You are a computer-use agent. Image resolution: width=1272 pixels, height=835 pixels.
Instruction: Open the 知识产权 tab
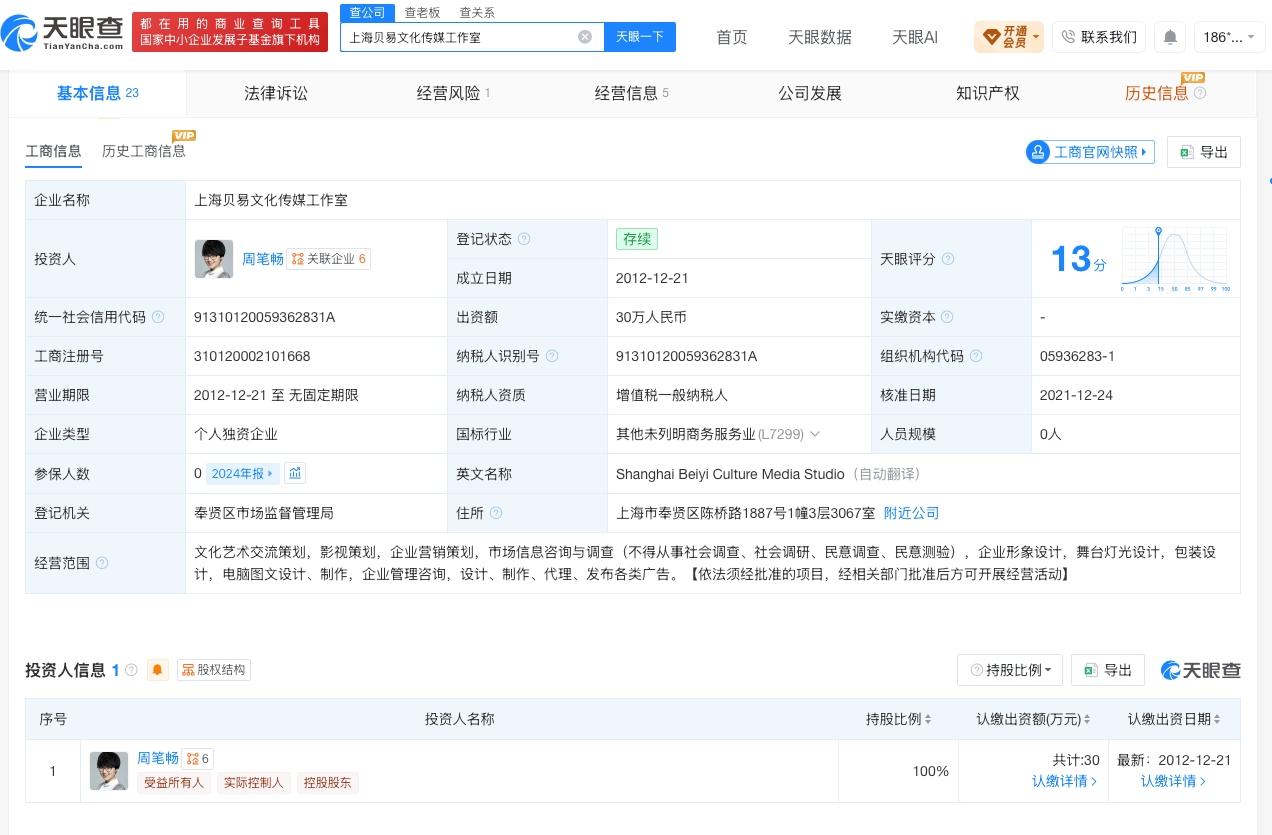click(988, 93)
